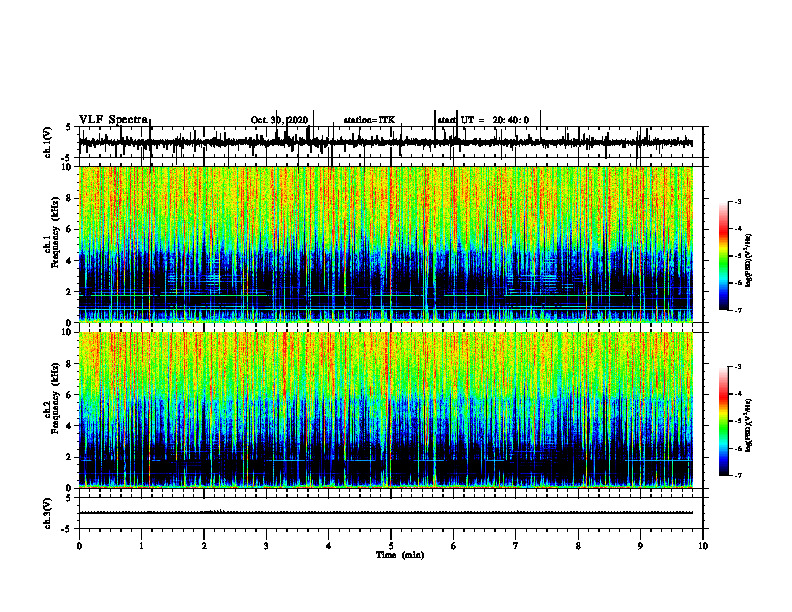This screenshot has width=792, height=612.
Task: Click the "4" minute tick label
Action: click(x=329, y=546)
